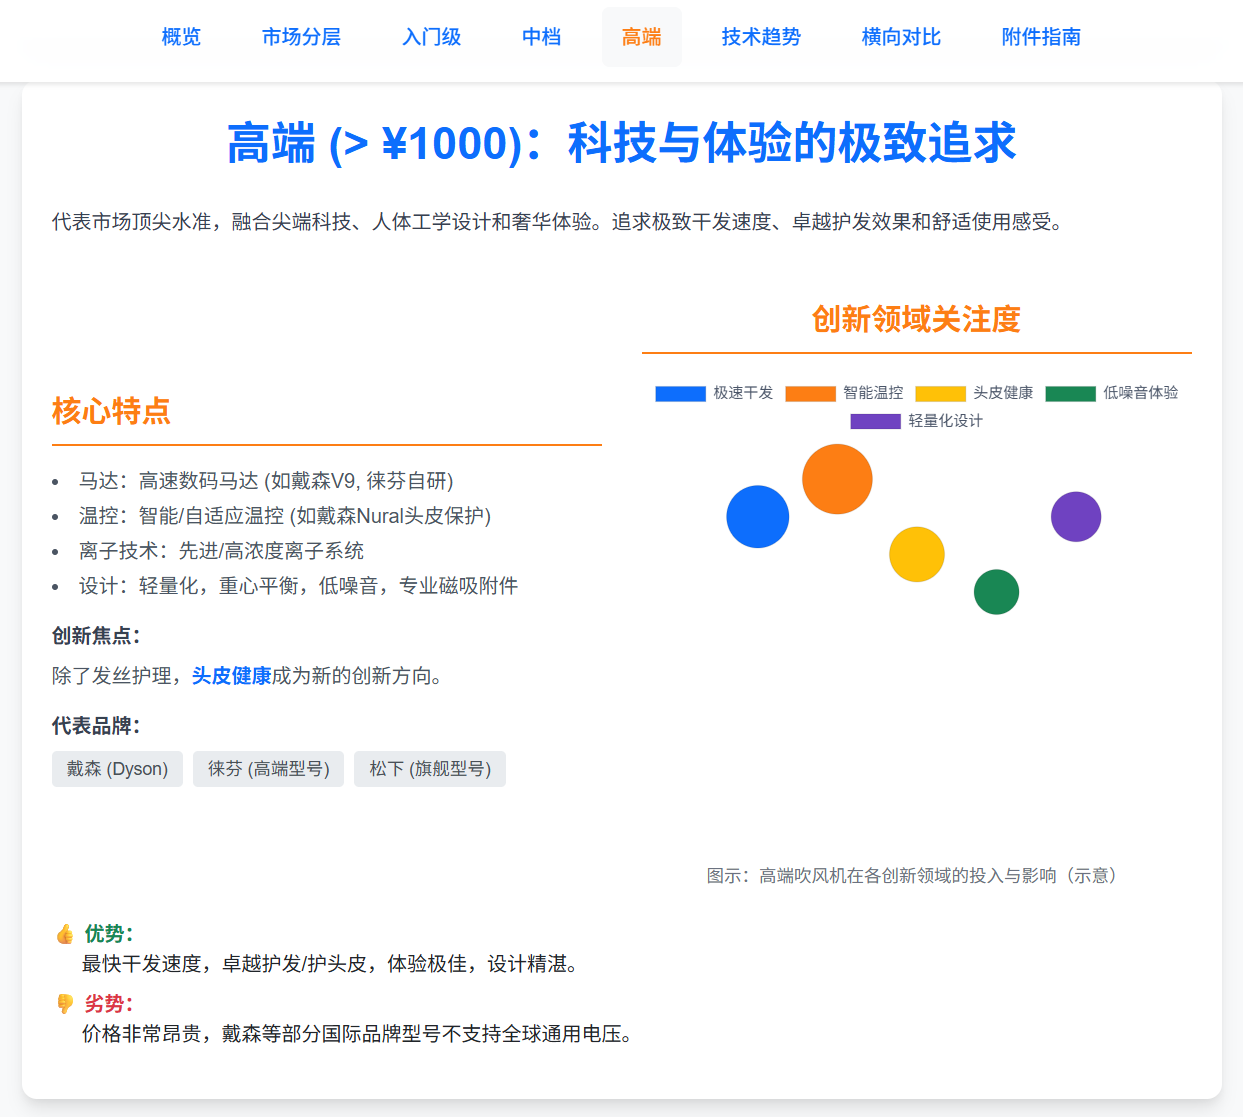1243x1117 pixels.
Task: Click the thumbs-up icon beside 优势
Action: click(65, 934)
